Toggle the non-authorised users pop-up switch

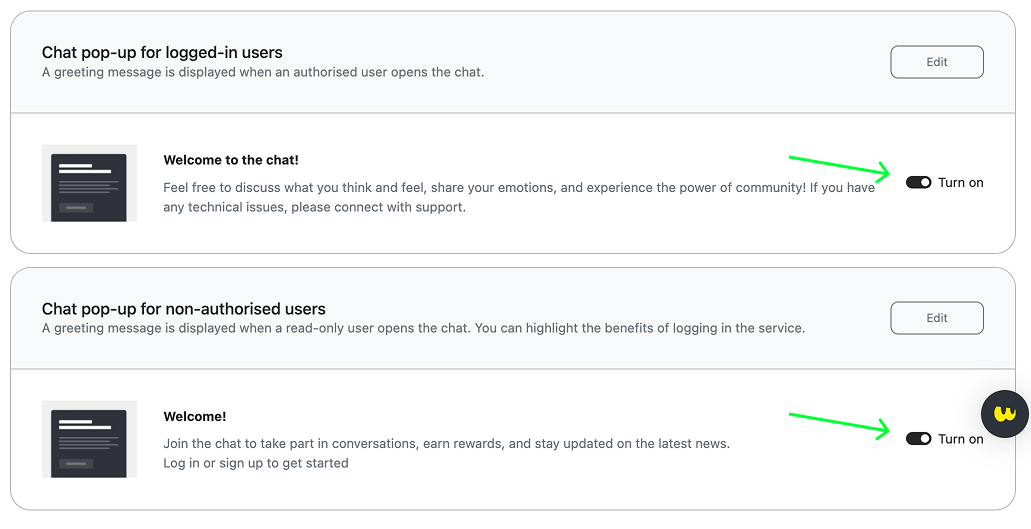pos(918,439)
